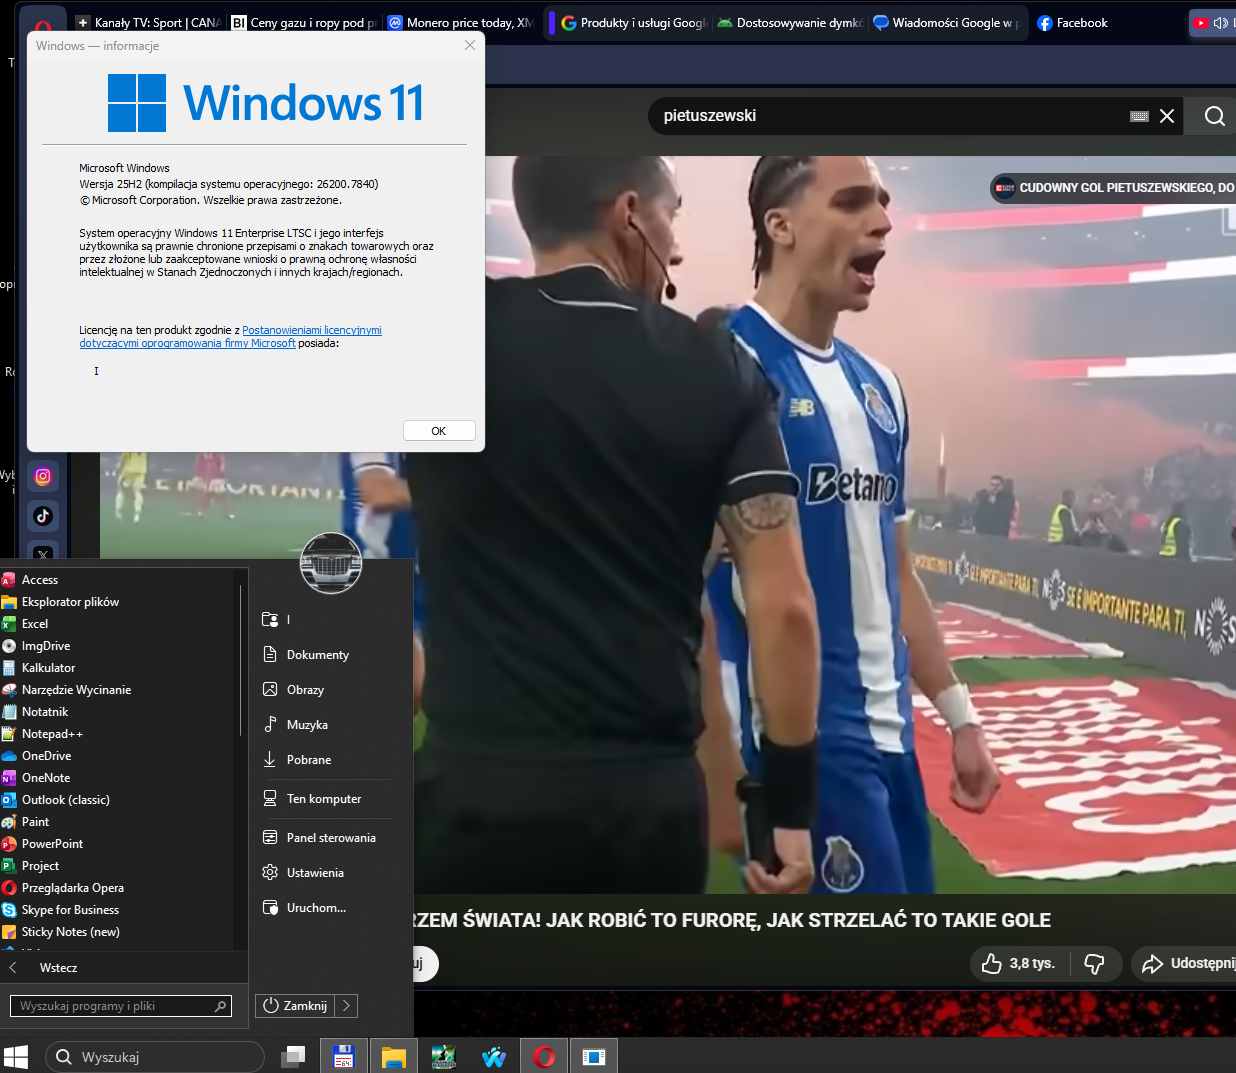Click the user account picture in Start menu
The image size is (1236, 1073).
tap(331, 563)
